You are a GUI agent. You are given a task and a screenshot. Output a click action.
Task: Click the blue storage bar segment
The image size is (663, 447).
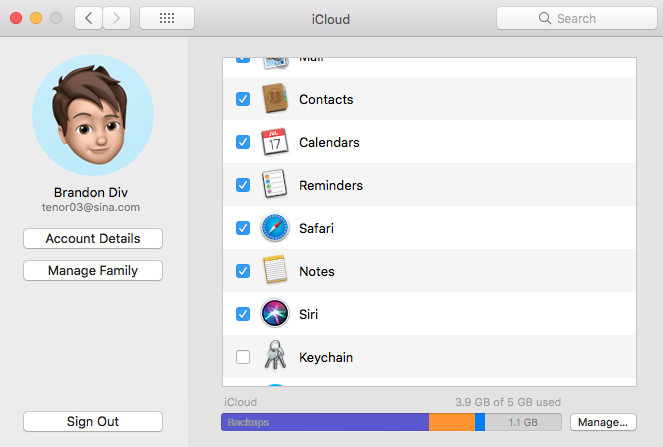click(480, 422)
